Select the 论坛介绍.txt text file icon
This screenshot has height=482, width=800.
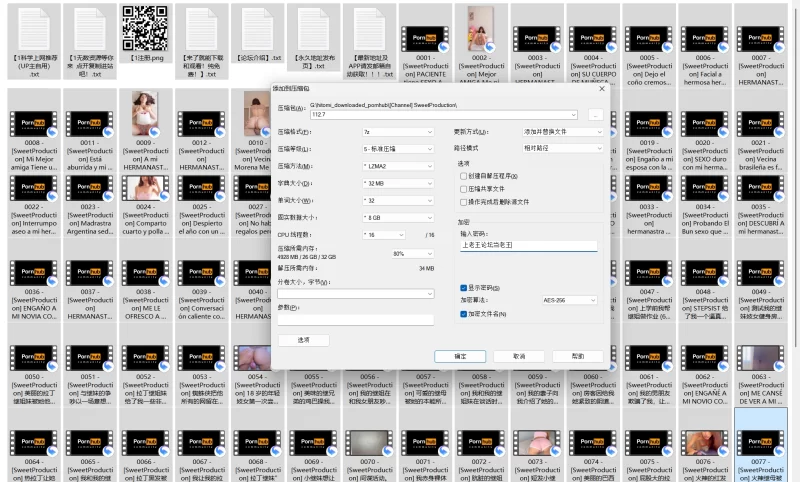258,29
